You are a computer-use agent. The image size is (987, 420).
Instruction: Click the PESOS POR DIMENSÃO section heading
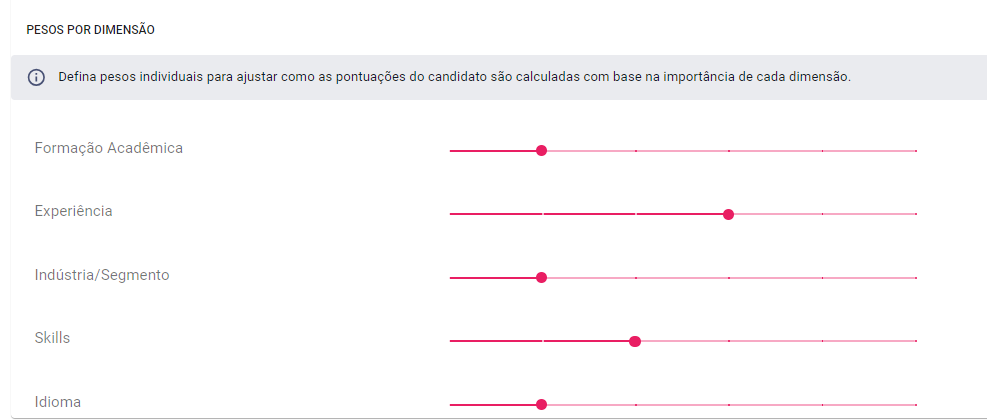pos(91,30)
